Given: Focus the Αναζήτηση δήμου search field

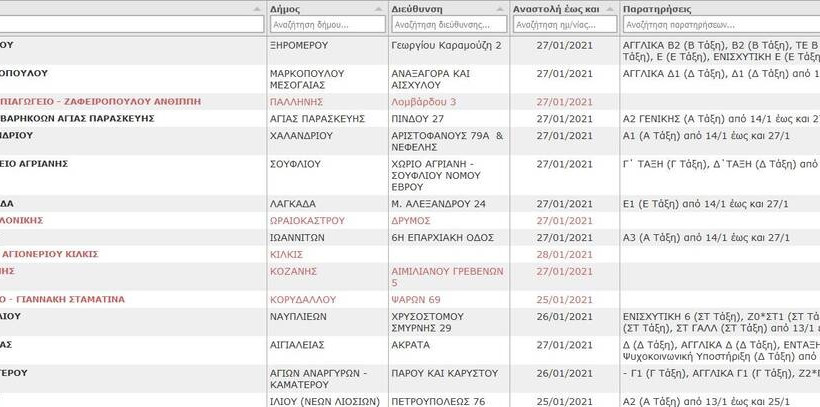Looking at the screenshot, I should click(327, 24).
